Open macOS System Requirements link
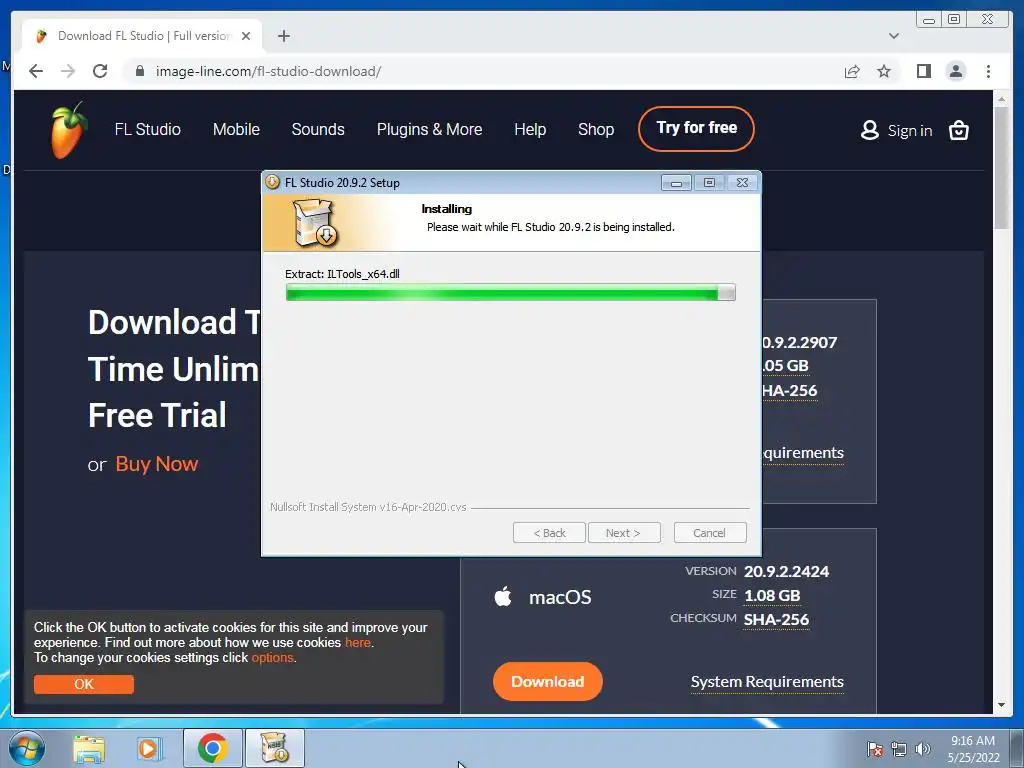The image size is (1024, 768). 767,682
